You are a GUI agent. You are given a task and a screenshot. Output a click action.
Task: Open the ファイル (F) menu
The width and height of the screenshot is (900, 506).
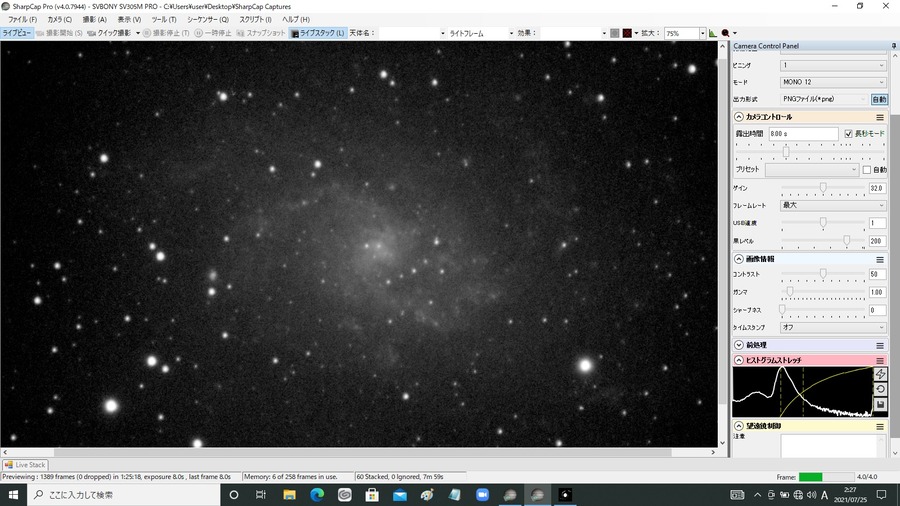coord(22,20)
